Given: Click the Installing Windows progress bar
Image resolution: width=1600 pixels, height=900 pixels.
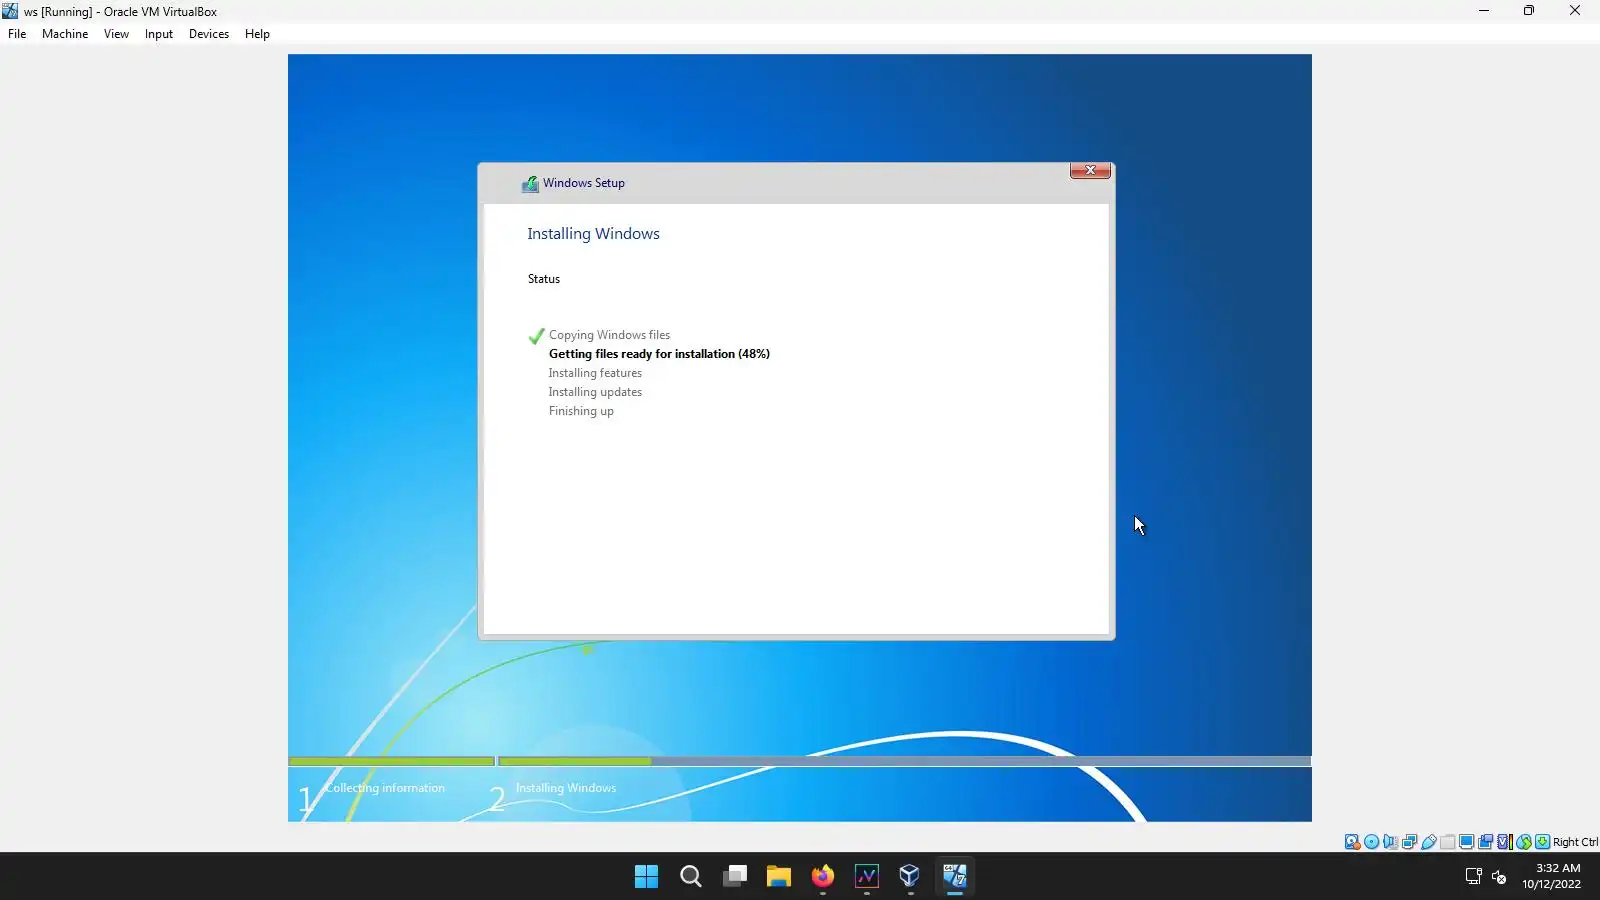Looking at the screenshot, I should point(905,761).
